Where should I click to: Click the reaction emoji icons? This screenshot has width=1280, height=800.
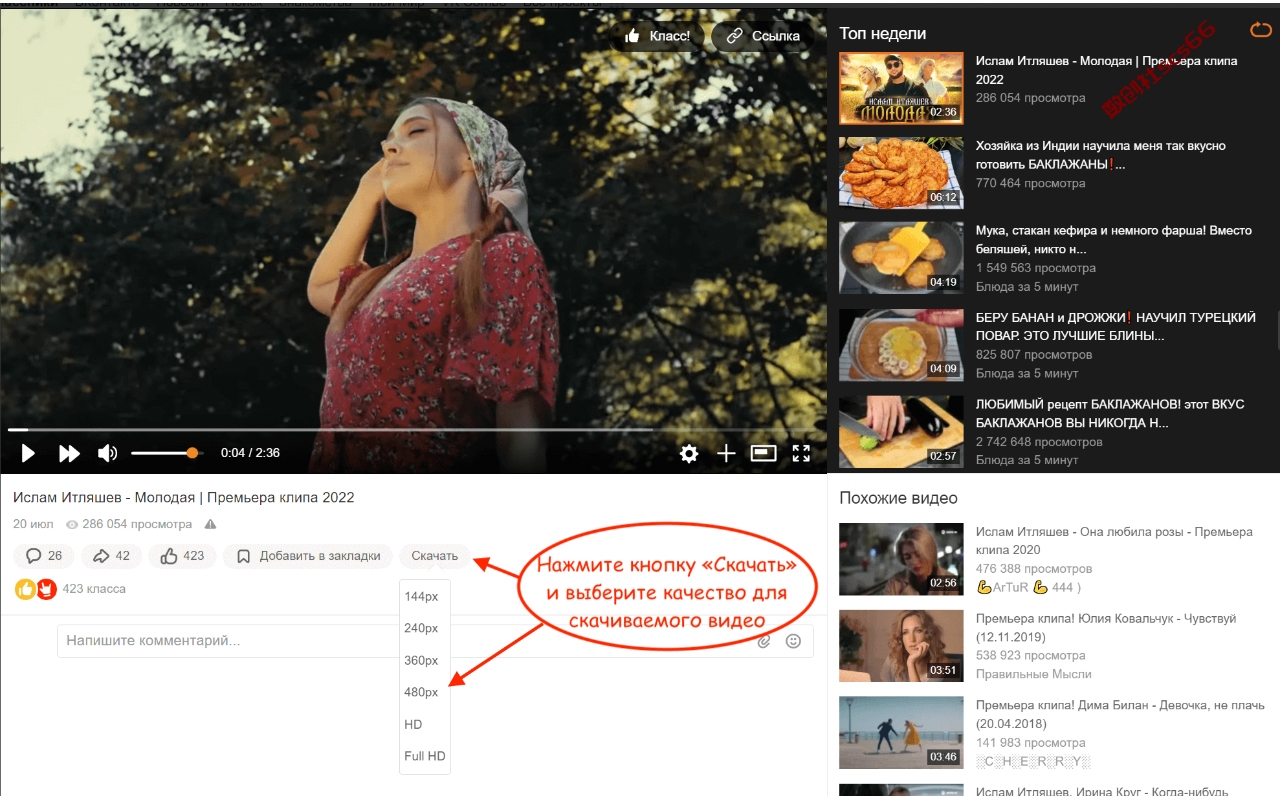click(x=36, y=589)
